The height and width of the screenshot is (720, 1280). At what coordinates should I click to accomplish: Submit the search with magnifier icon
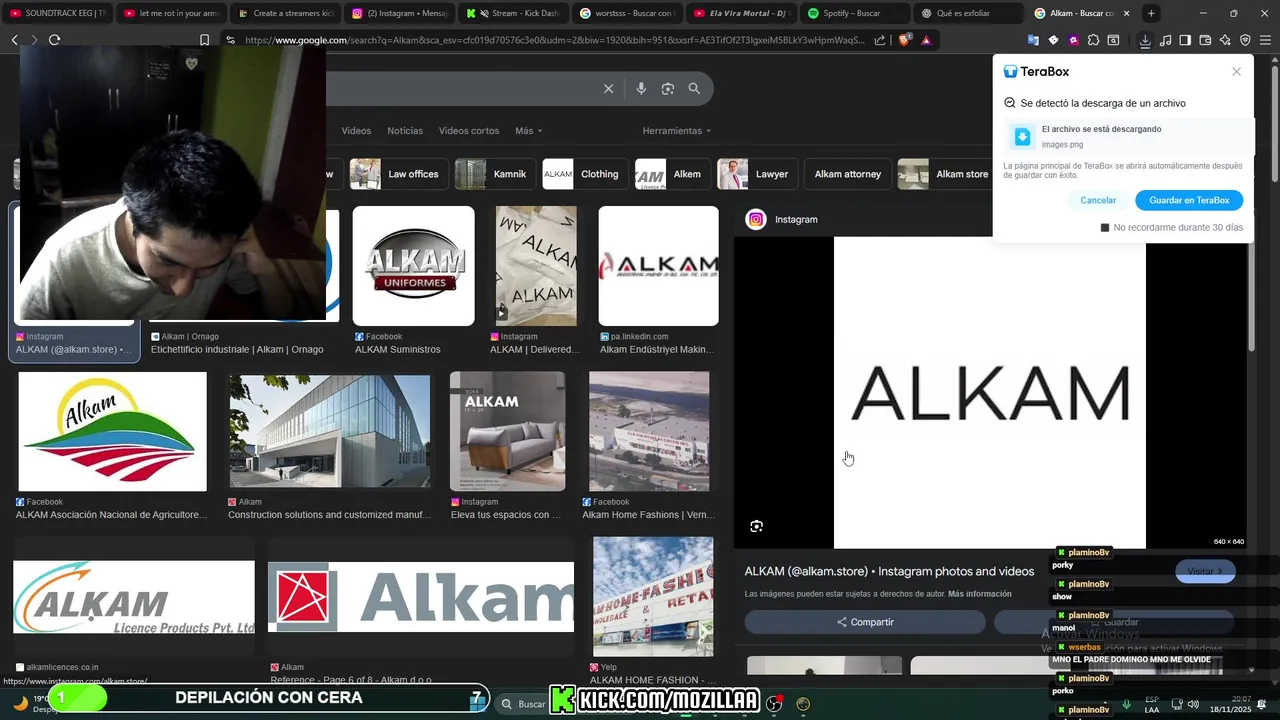[694, 89]
